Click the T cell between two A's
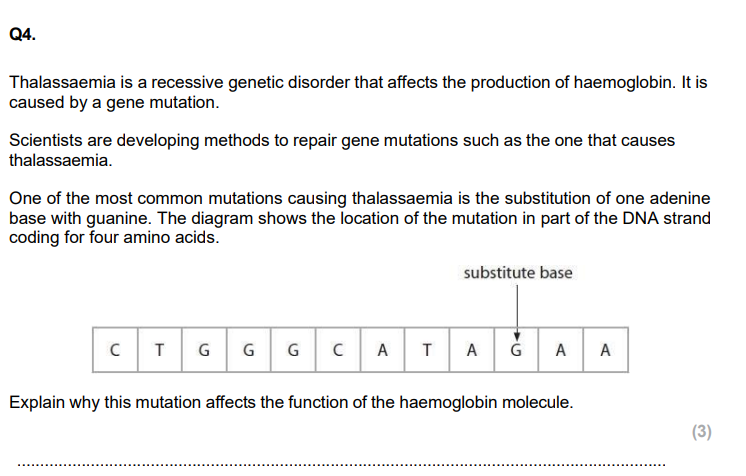 tap(427, 350)
